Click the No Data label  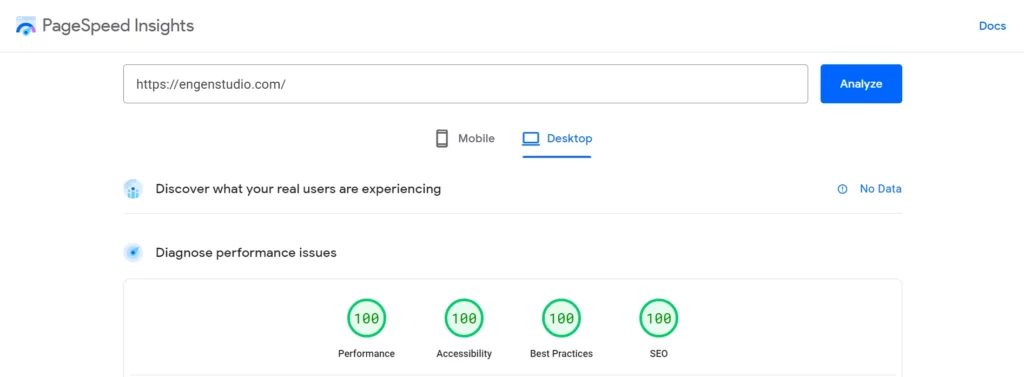(880, 189)
